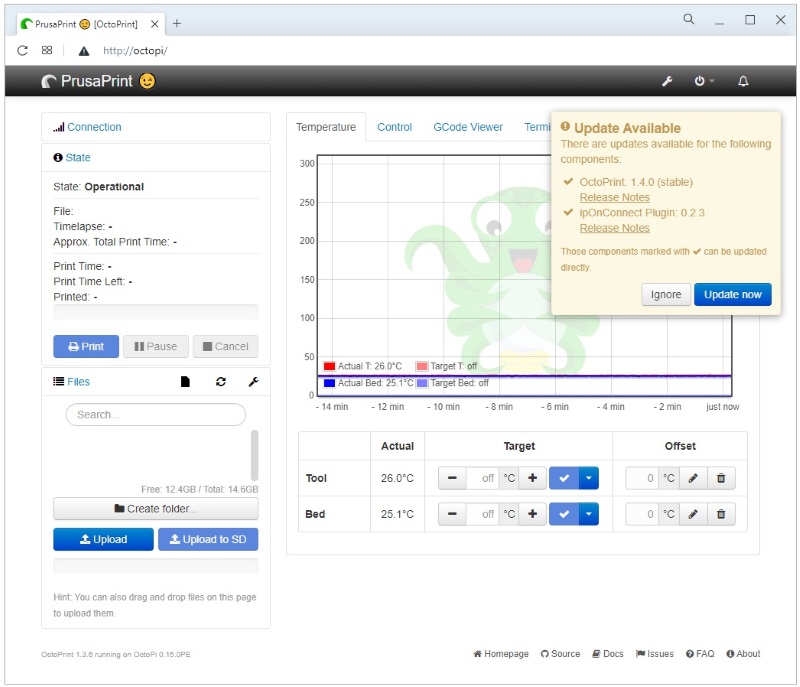Increase Tool target temperature with plus
The image size is (800, 687).
click(532, 479)
